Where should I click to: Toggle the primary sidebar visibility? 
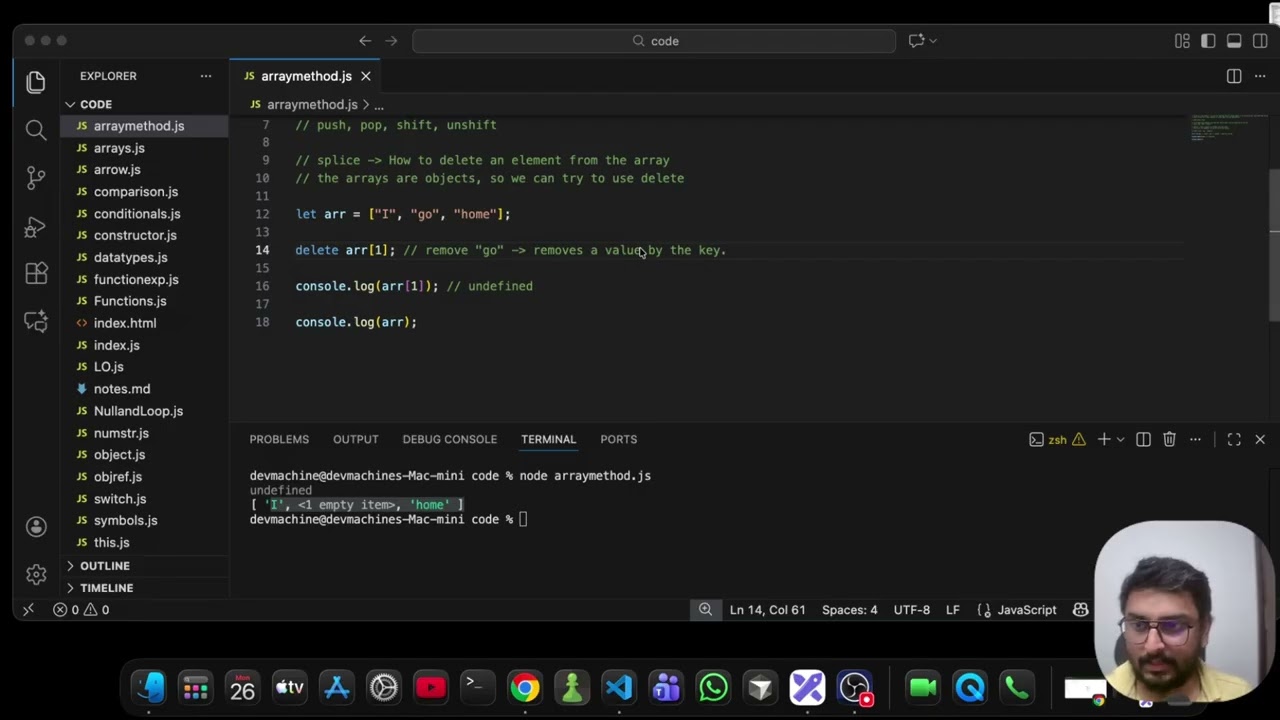click(x=1208, y=41)
